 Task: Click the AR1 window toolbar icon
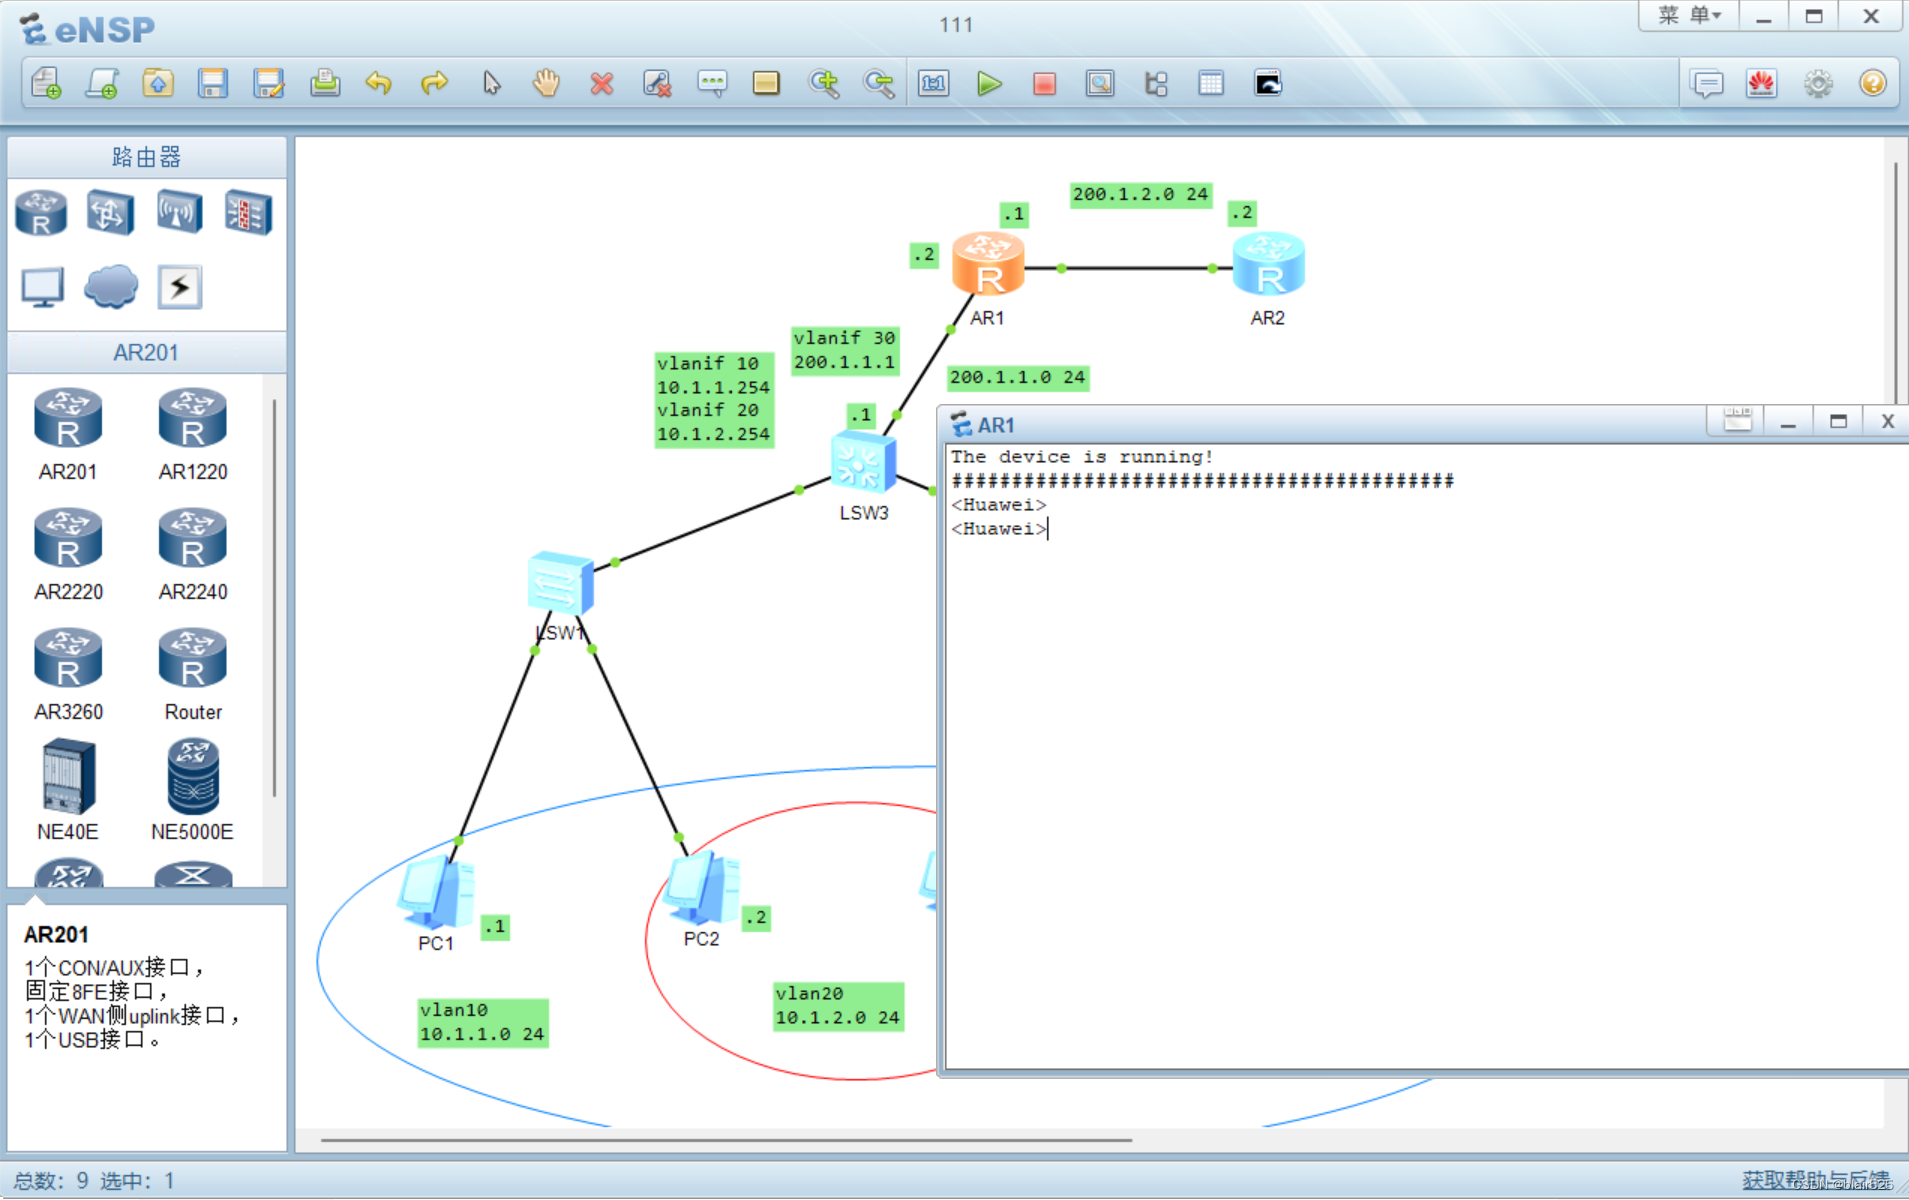(x=1738, y=421)
